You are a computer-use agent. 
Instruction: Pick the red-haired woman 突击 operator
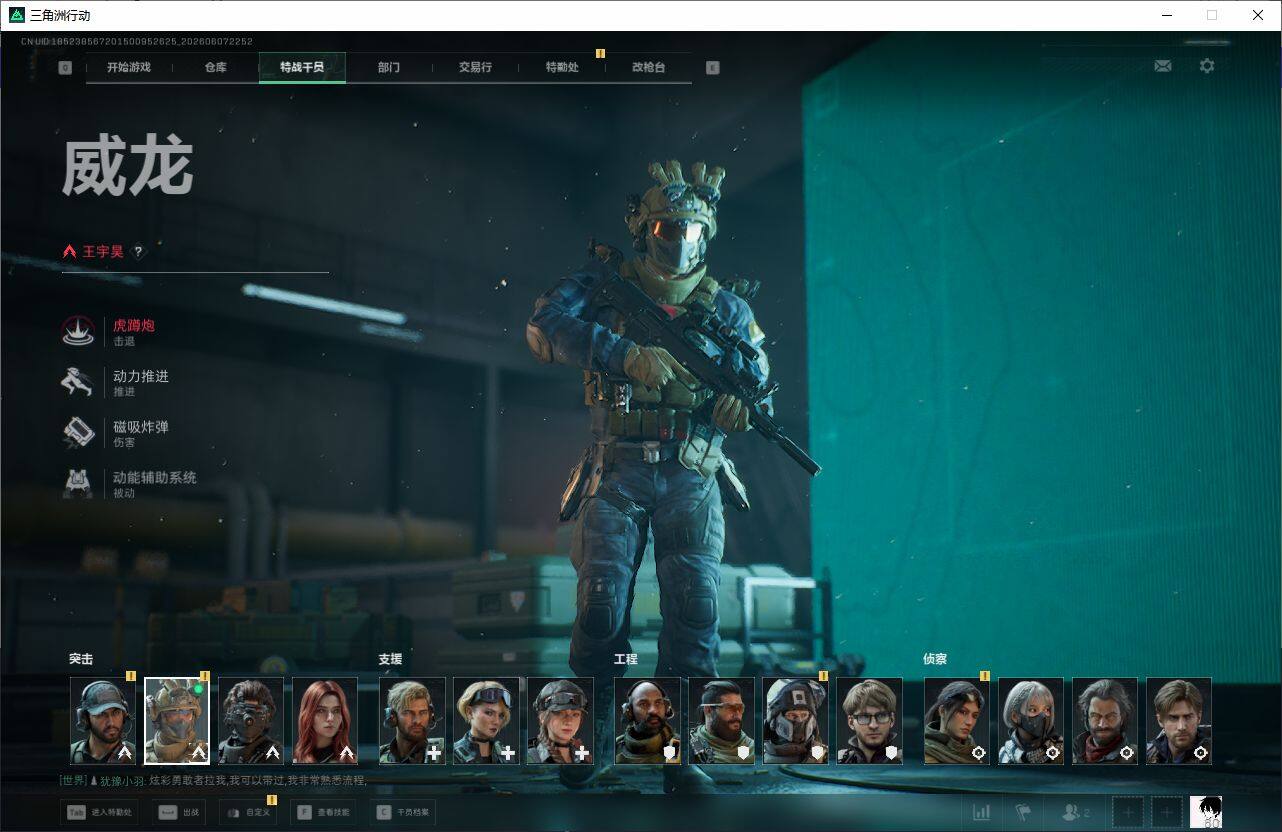tap(325, 721)
